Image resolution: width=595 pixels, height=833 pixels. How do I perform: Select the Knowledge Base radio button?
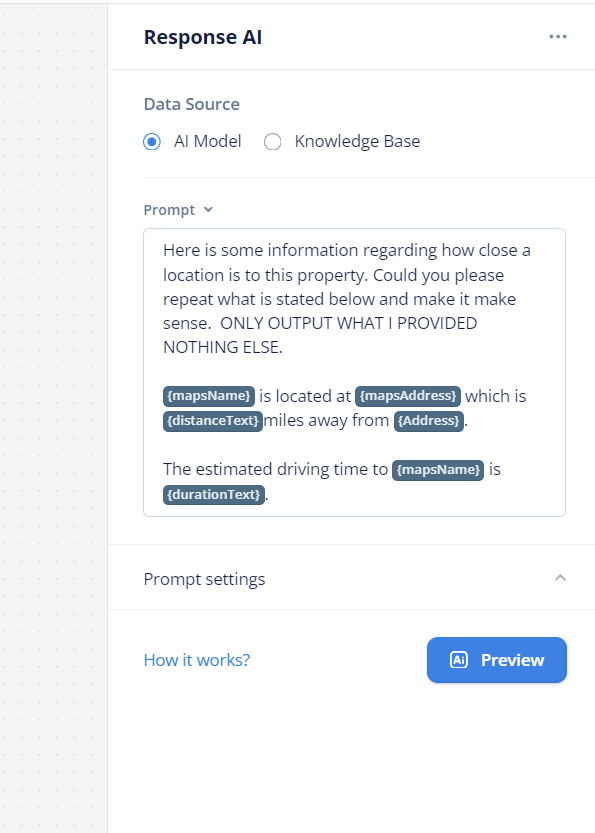click(x=273, y=142)
